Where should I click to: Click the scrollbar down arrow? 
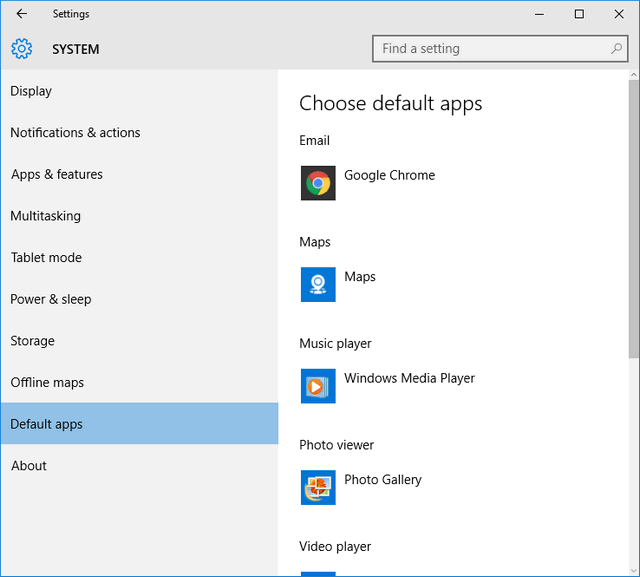634,570
